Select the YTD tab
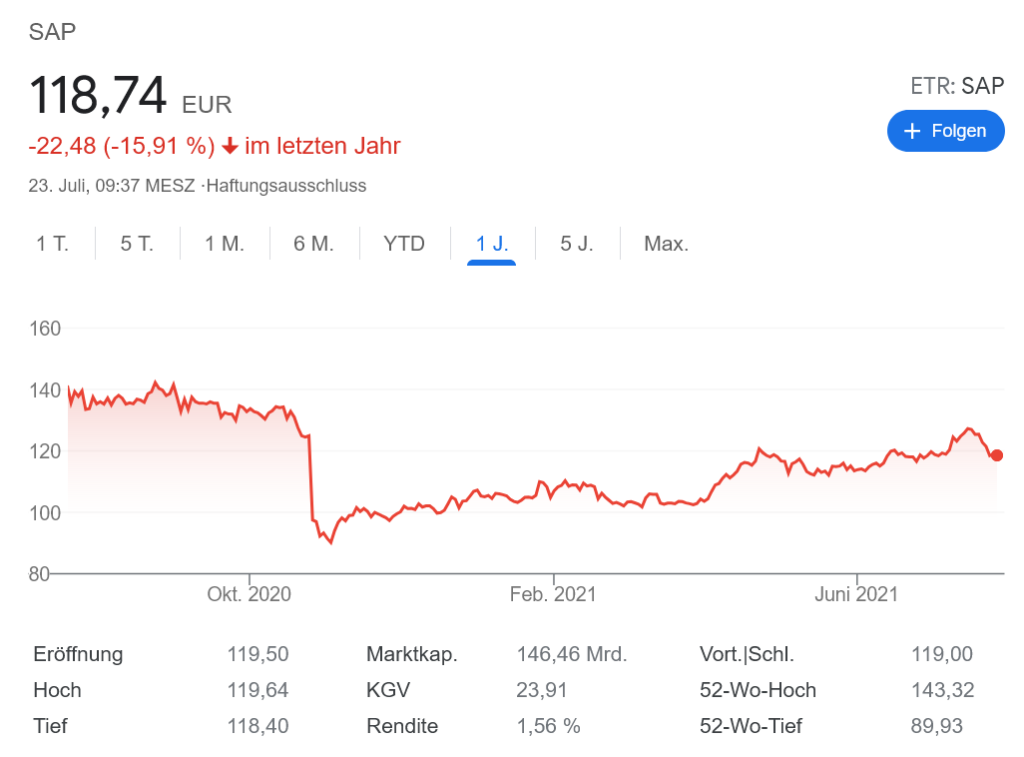This screenshot has width=1024, height=757. [x=404, y=243]
